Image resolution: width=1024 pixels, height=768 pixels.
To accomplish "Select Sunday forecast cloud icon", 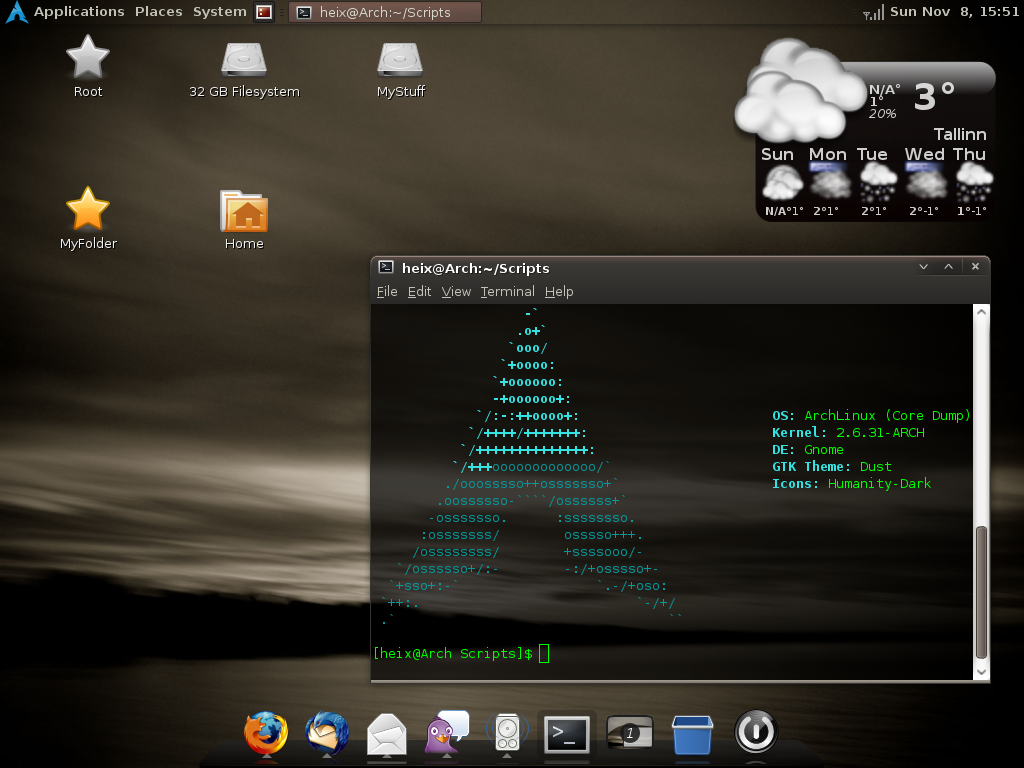I will (782, 184).
